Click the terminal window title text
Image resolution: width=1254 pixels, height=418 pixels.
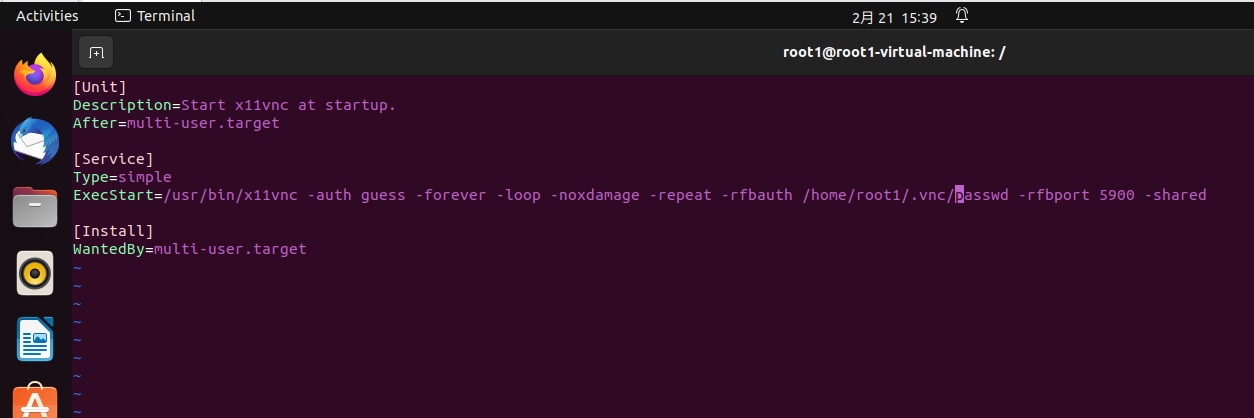[x=893, y=52]
